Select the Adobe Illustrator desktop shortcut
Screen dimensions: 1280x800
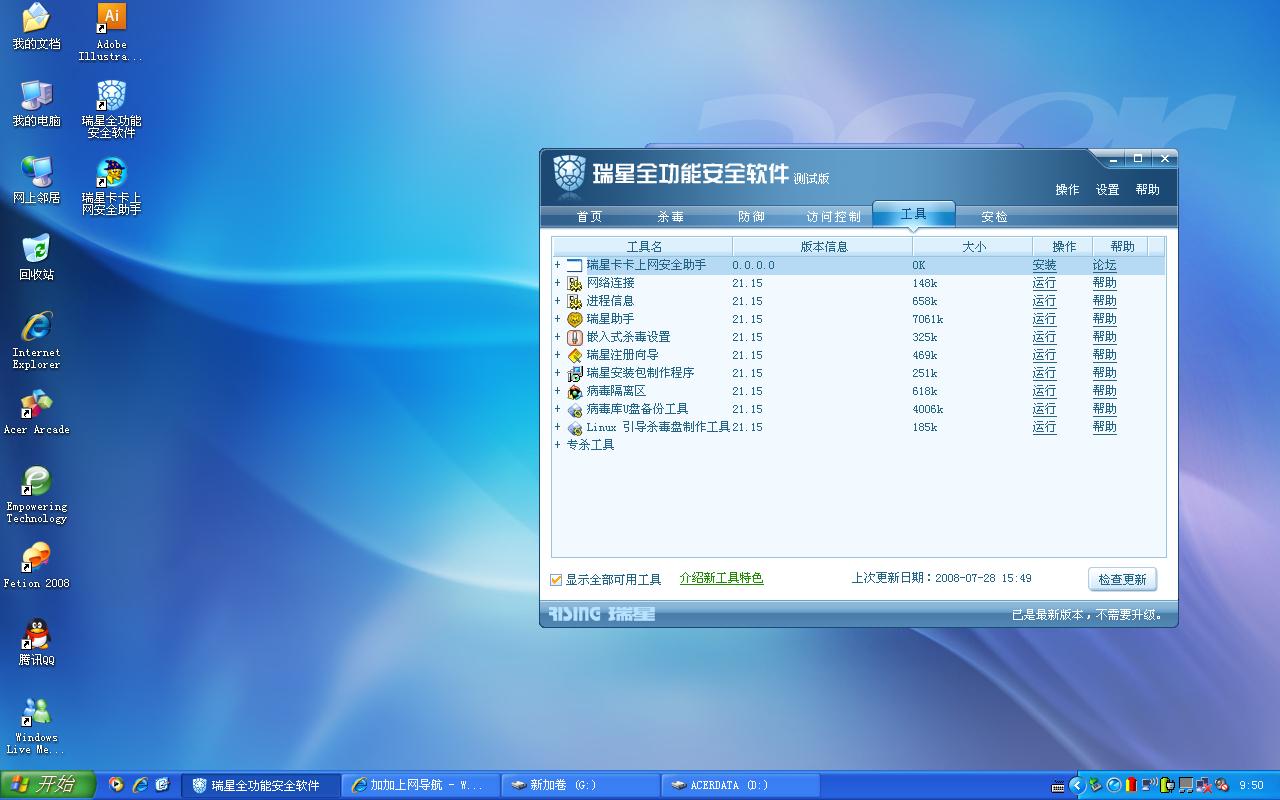point(111,32)
